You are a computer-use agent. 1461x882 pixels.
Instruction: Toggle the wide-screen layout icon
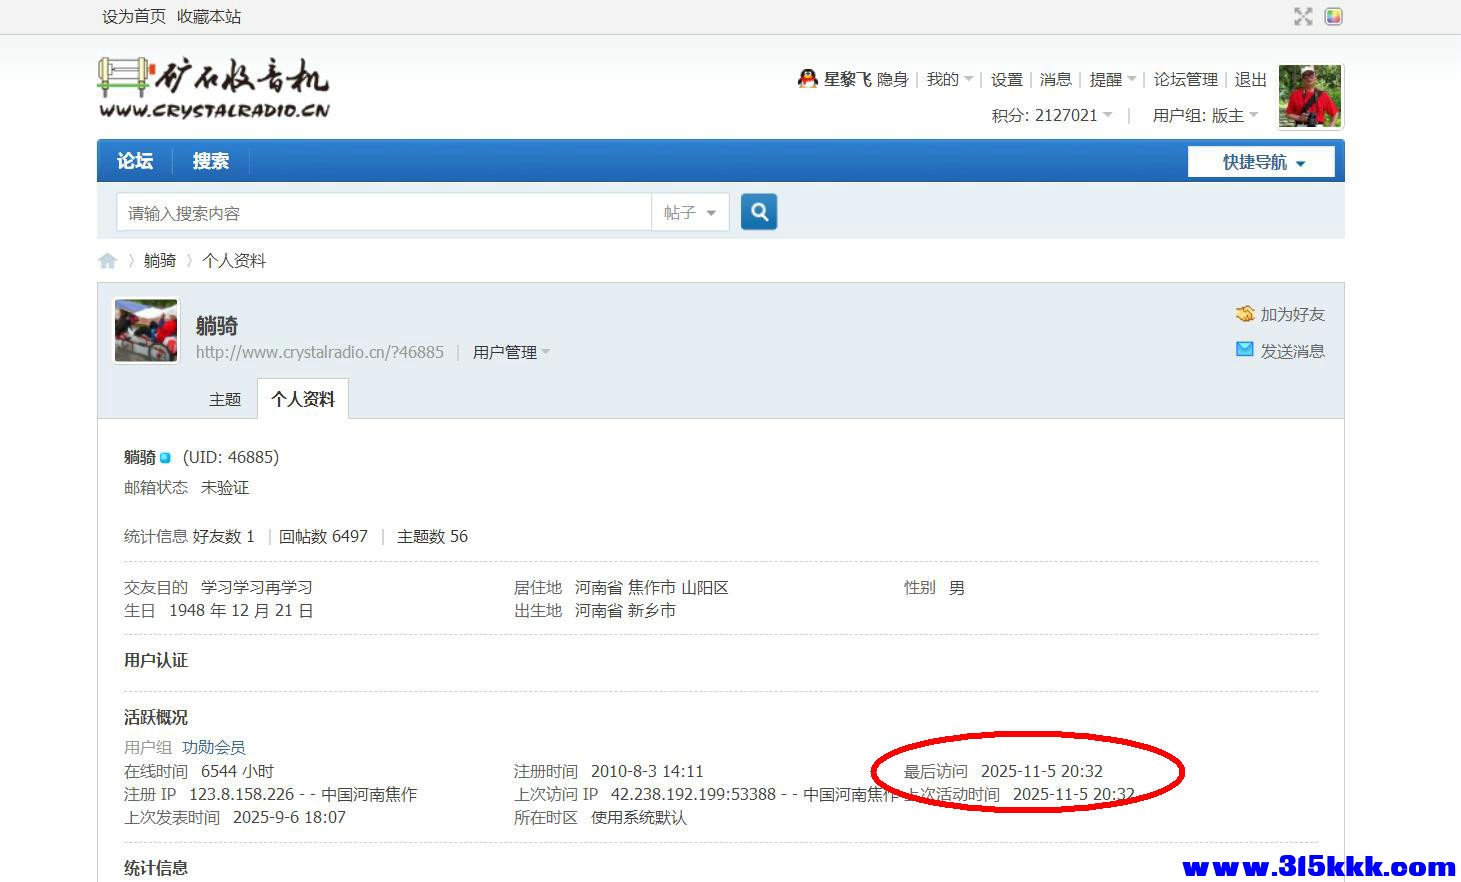click(x=1333, y=16)
